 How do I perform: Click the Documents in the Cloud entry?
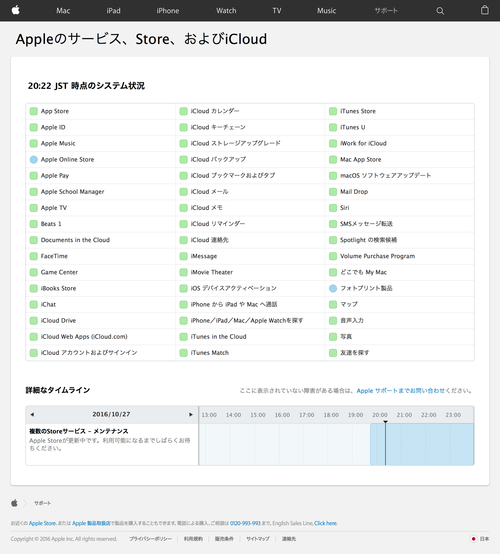point(75,240)
